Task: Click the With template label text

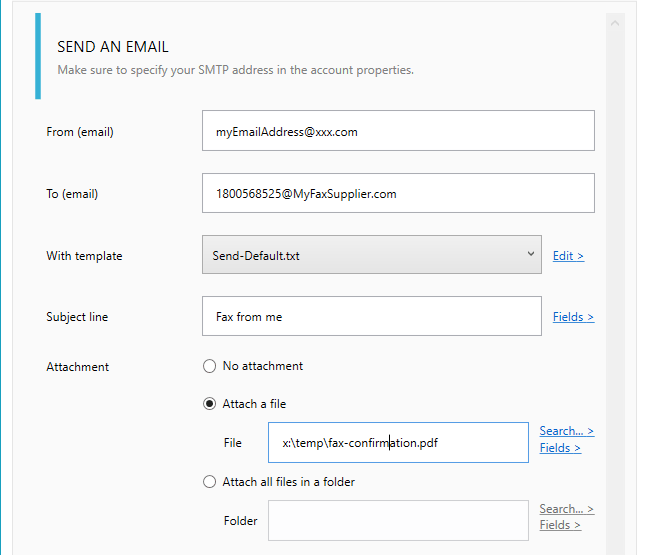Action: pos(84,256)
